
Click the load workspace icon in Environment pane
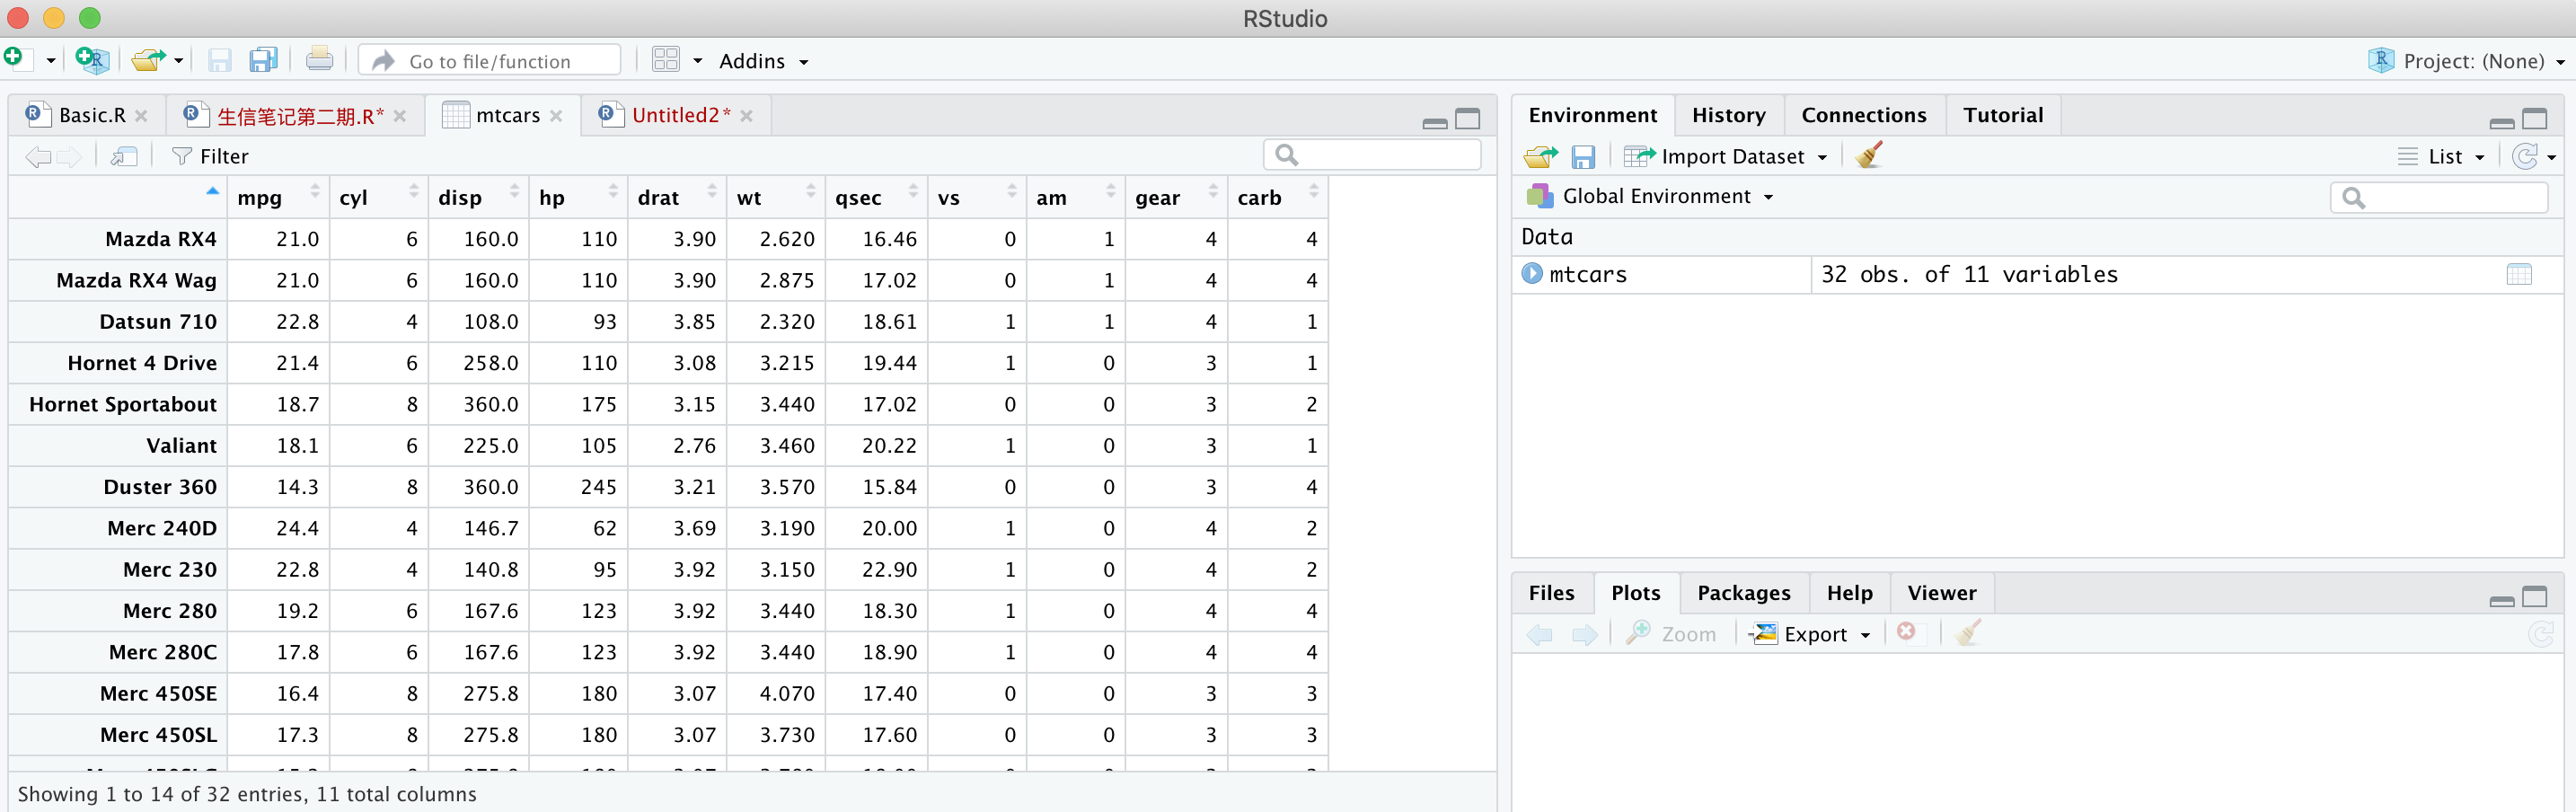[1540, 156]
